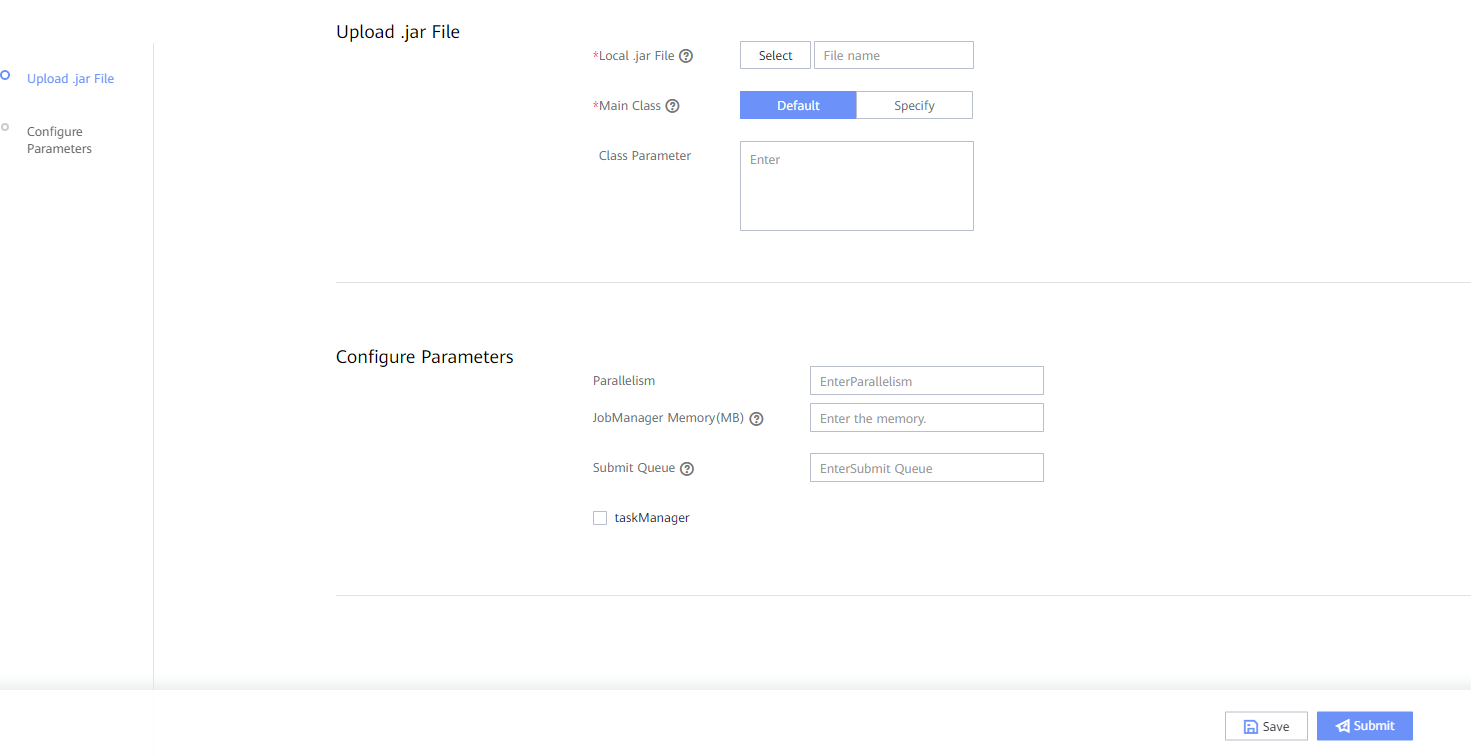Click the paper plane icon in Submit button

pyautogui.click(x=1343, y=726)
